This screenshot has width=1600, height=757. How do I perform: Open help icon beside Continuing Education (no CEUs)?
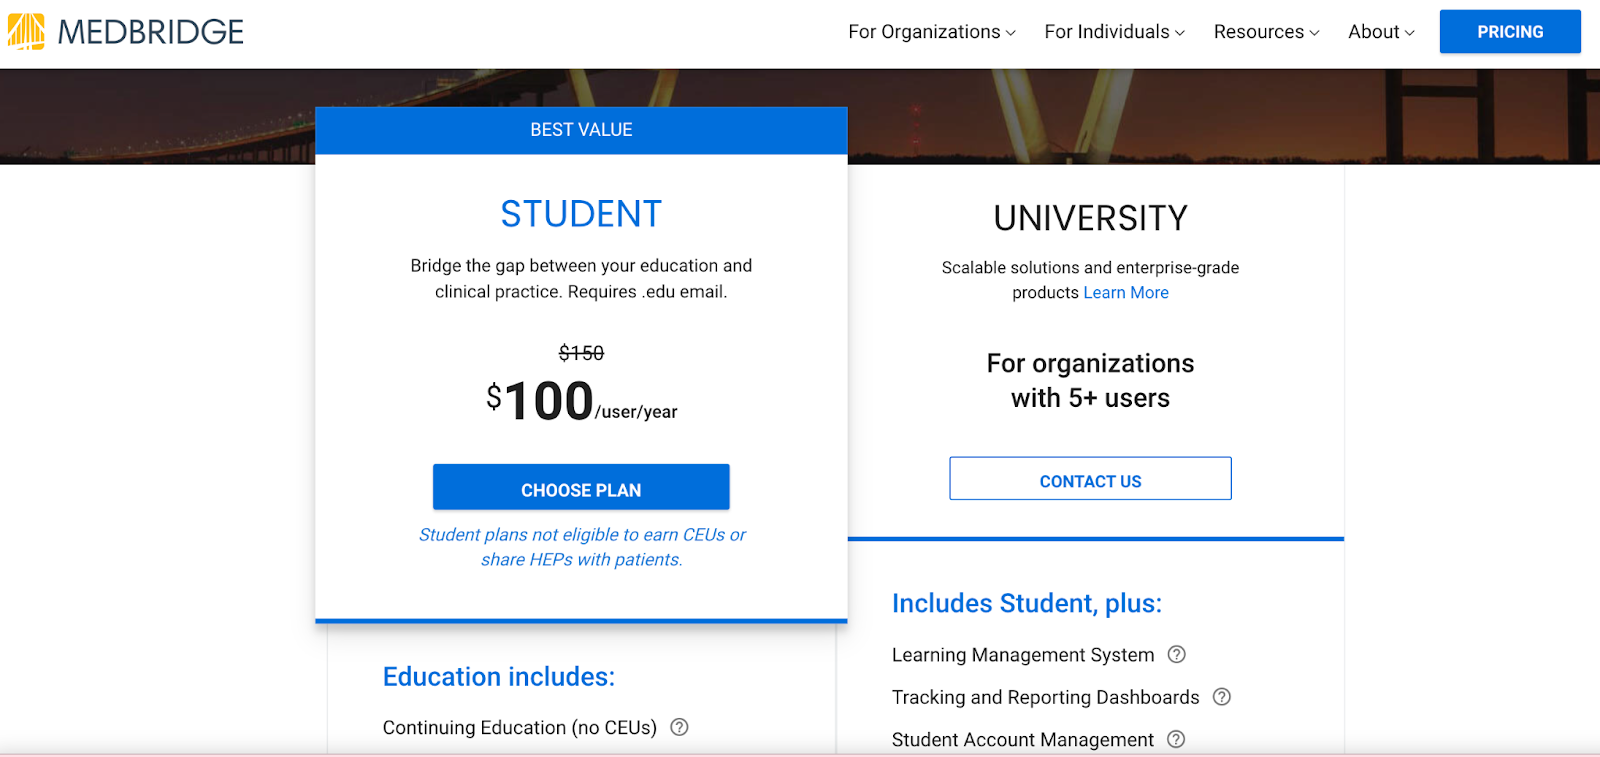tap(680, 727)
